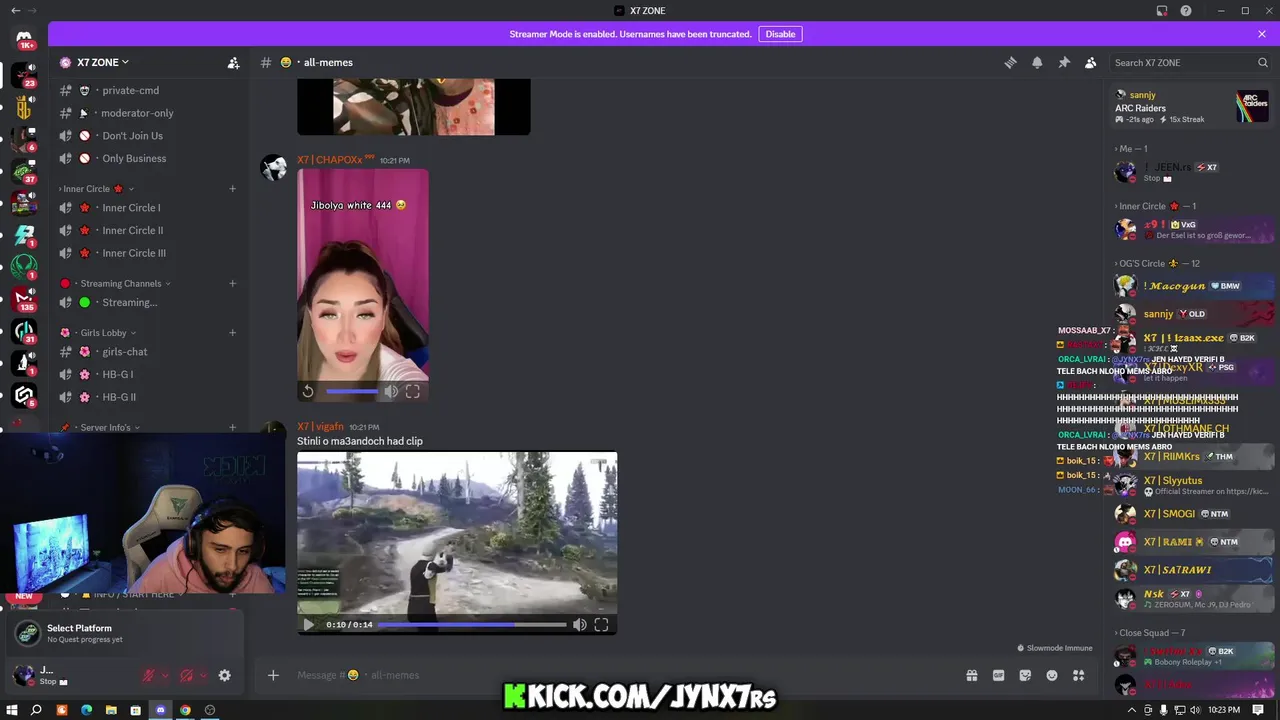
Task: Fullscreen the Jibolya white 444 video
Action: click(412, 392)
